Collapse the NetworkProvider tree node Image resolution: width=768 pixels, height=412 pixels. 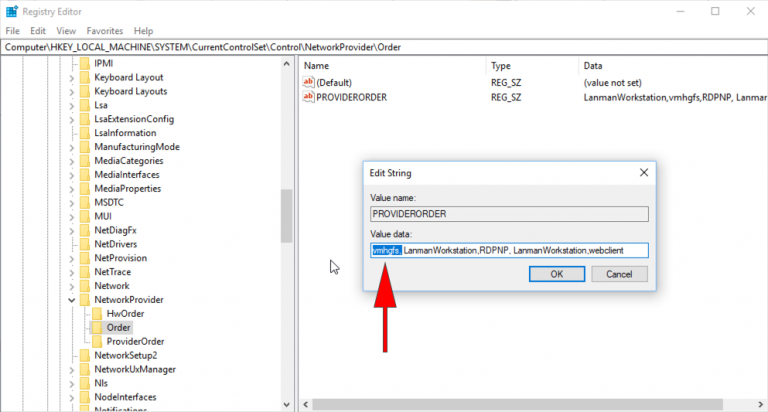pos(72,300)
